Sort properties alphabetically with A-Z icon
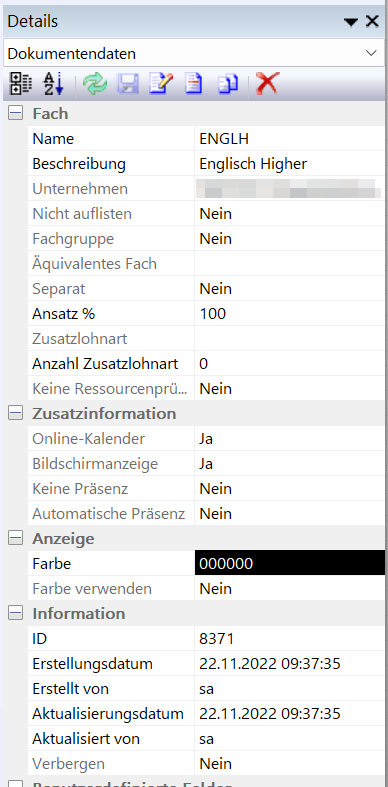This screenshot has width=388, height=787. pos(53,83)
